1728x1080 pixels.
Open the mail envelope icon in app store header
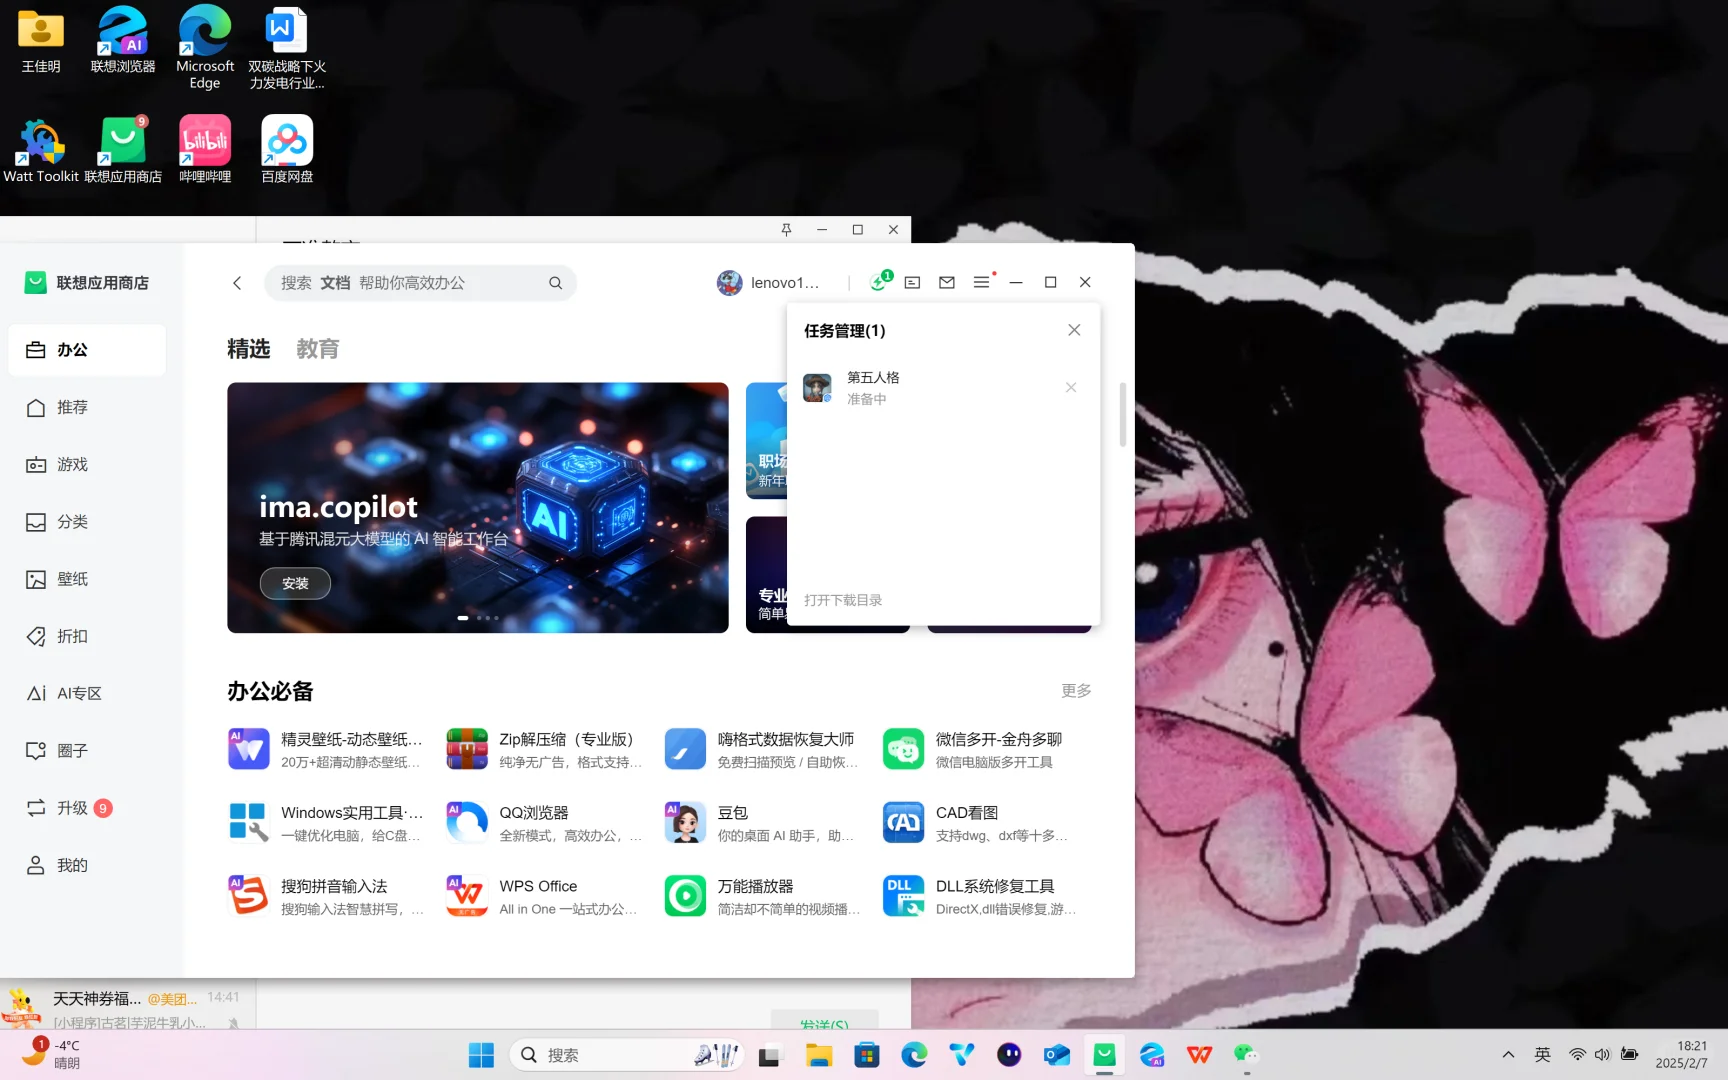(x=947, y=283)
